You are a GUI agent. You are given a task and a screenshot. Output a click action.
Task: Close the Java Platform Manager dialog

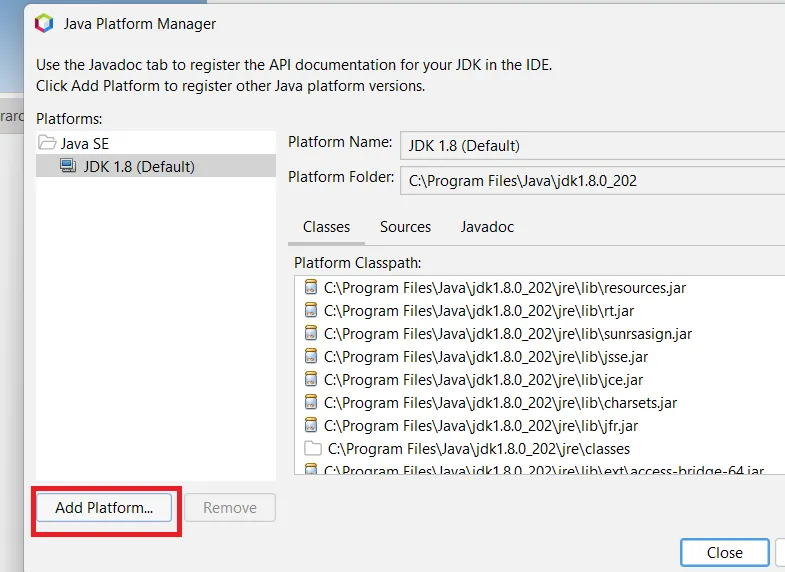724,552
